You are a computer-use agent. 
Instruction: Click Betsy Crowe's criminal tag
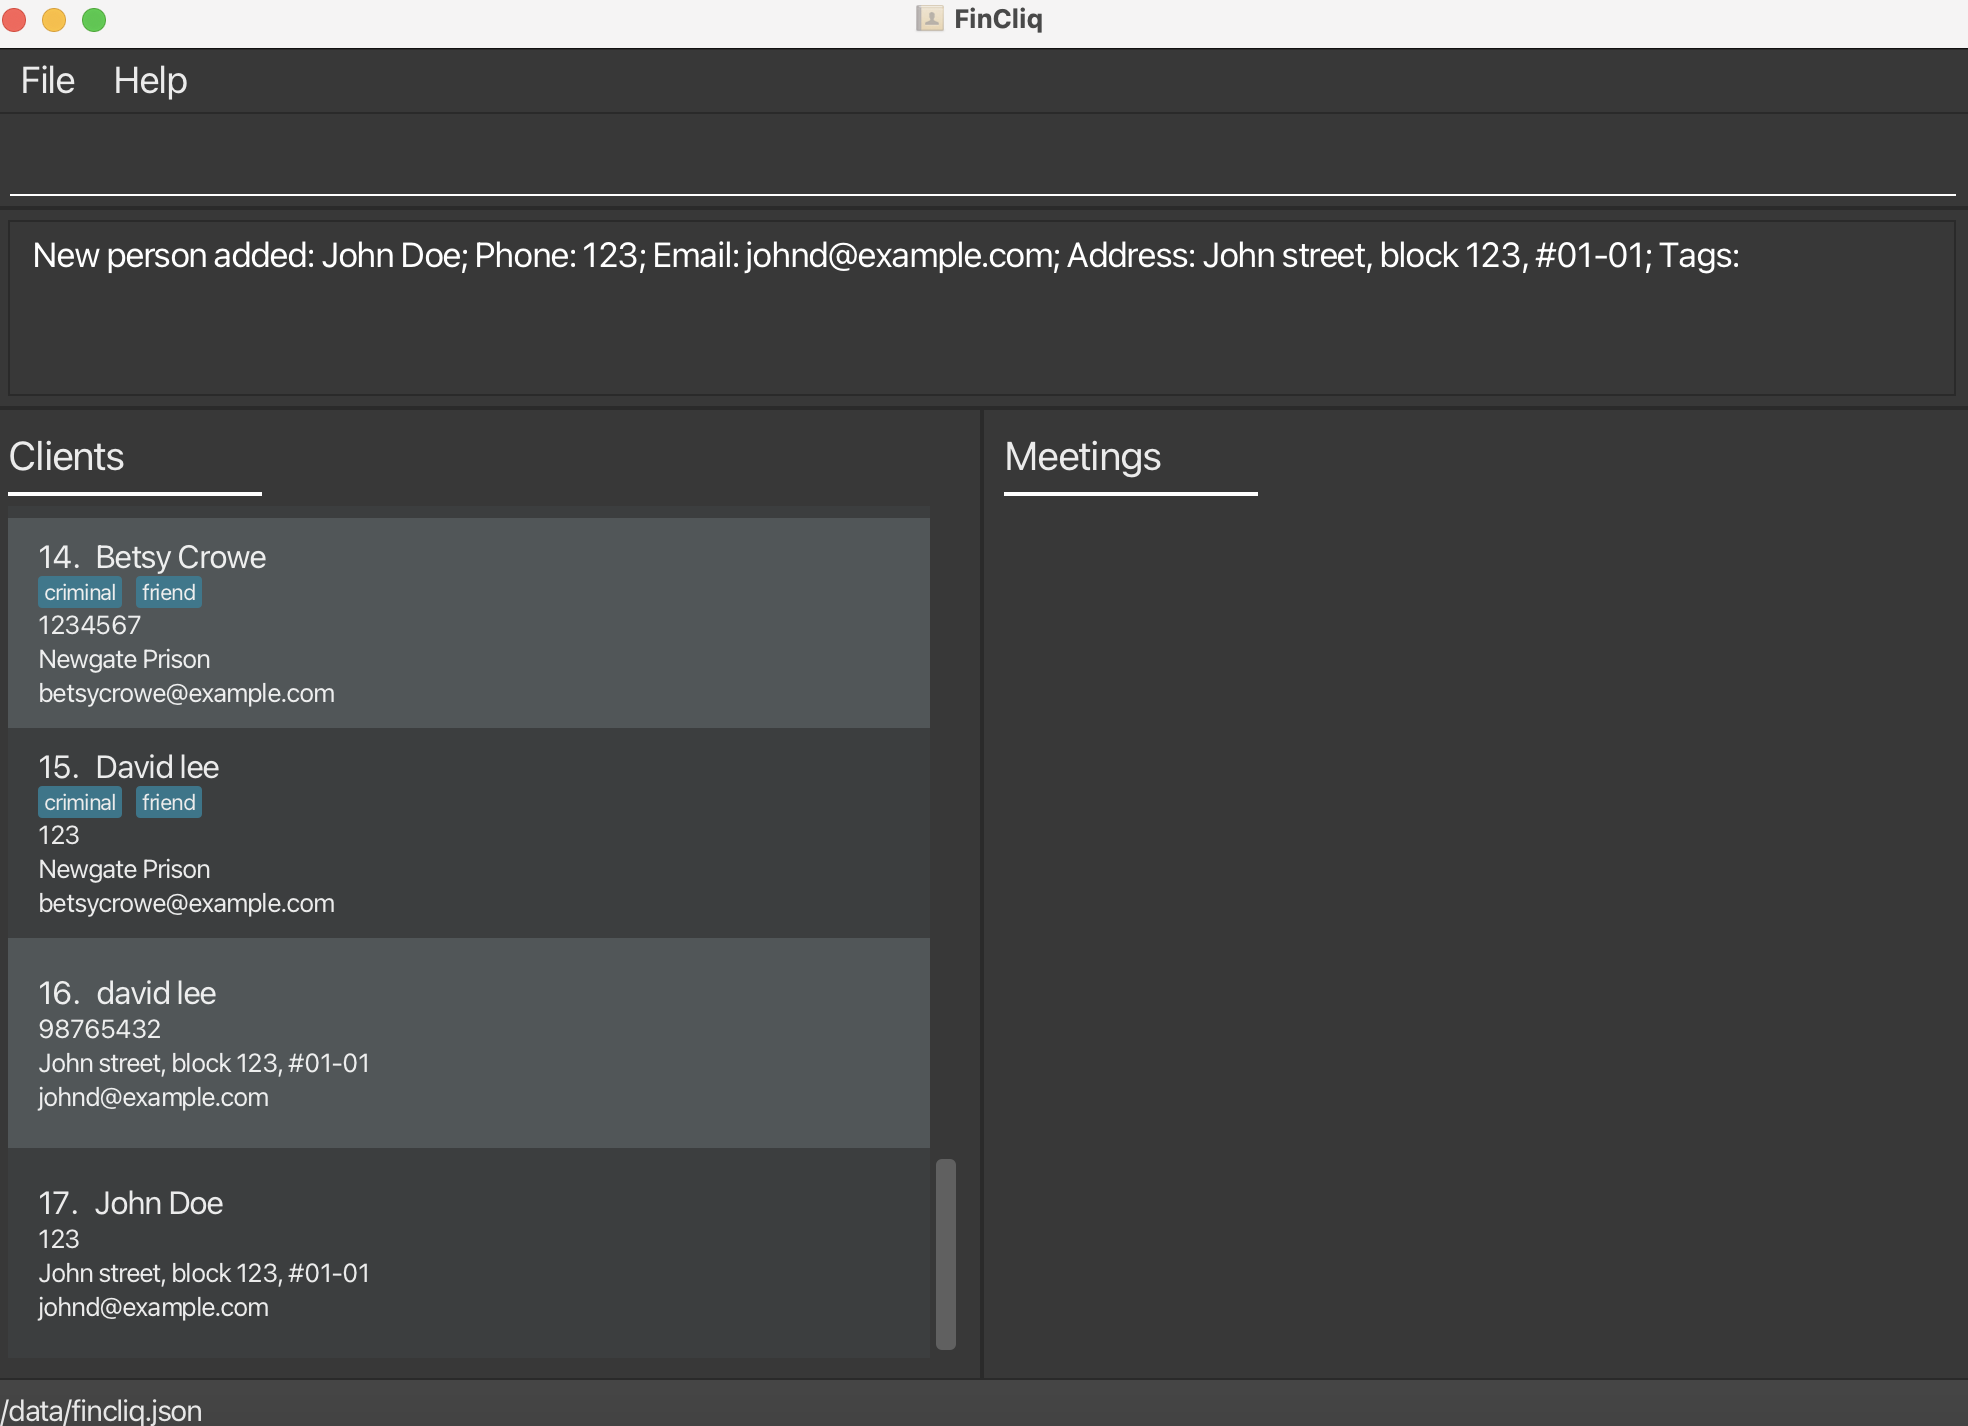80,592
